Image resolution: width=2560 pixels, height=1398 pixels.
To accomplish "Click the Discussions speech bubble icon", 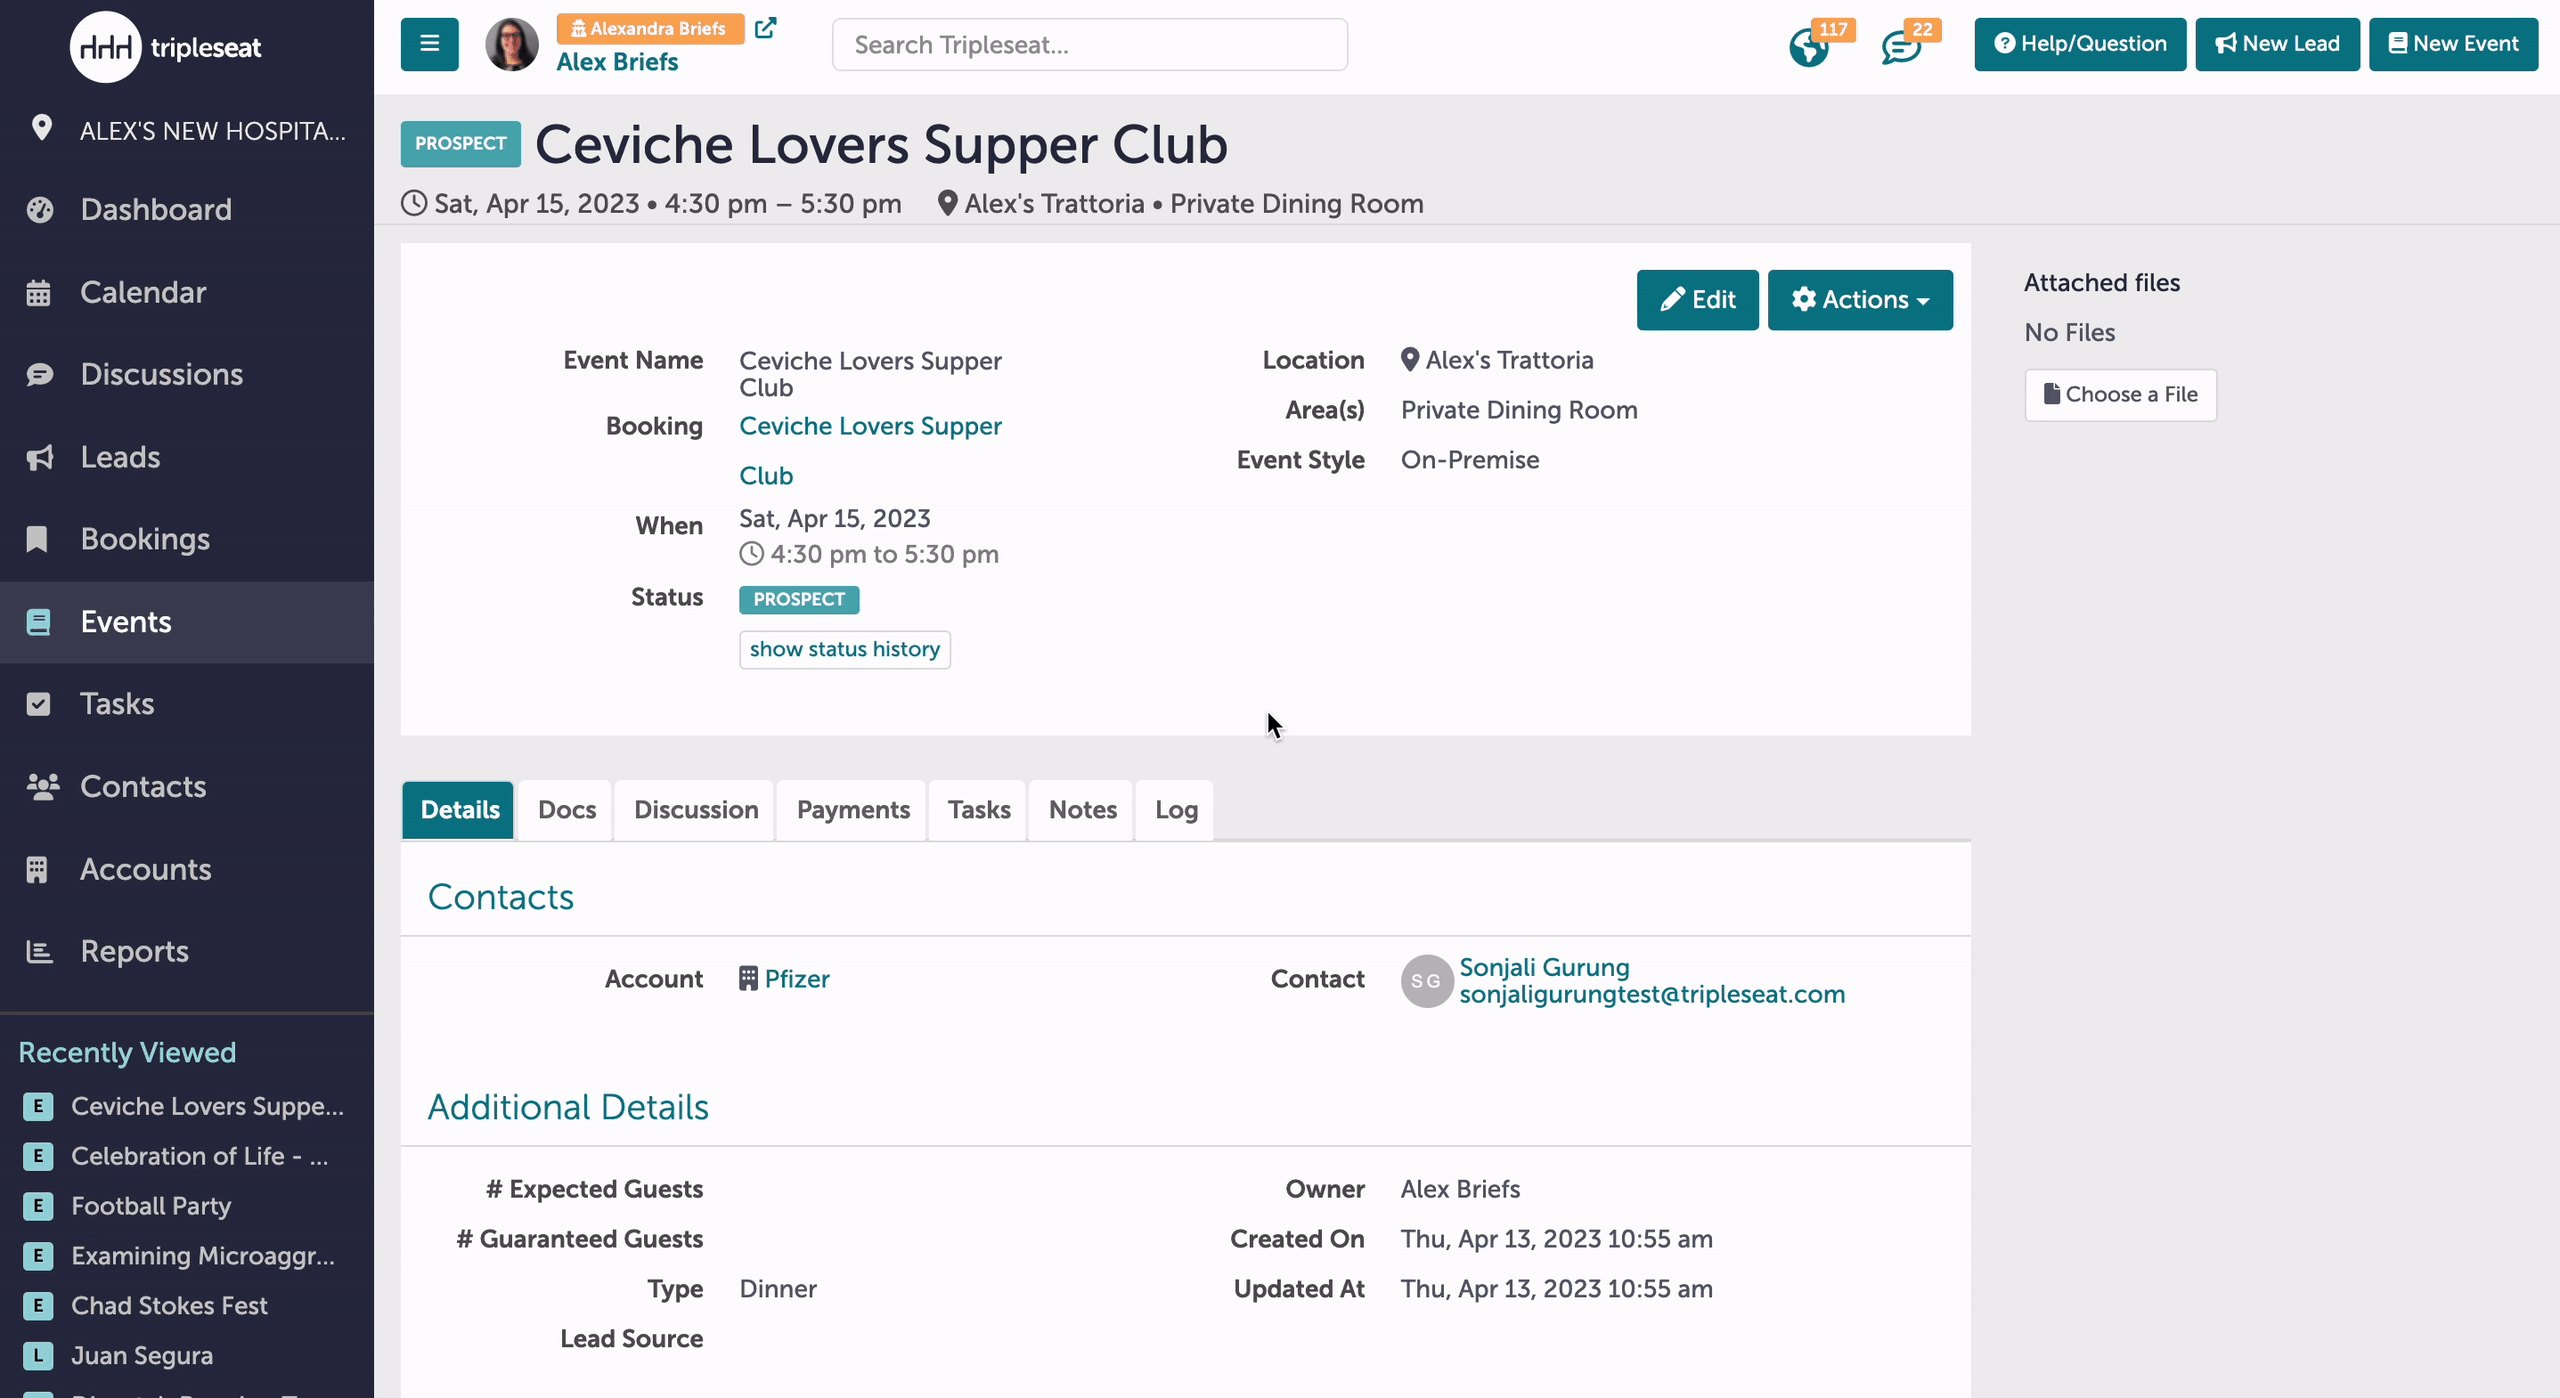I will (39, 374).
